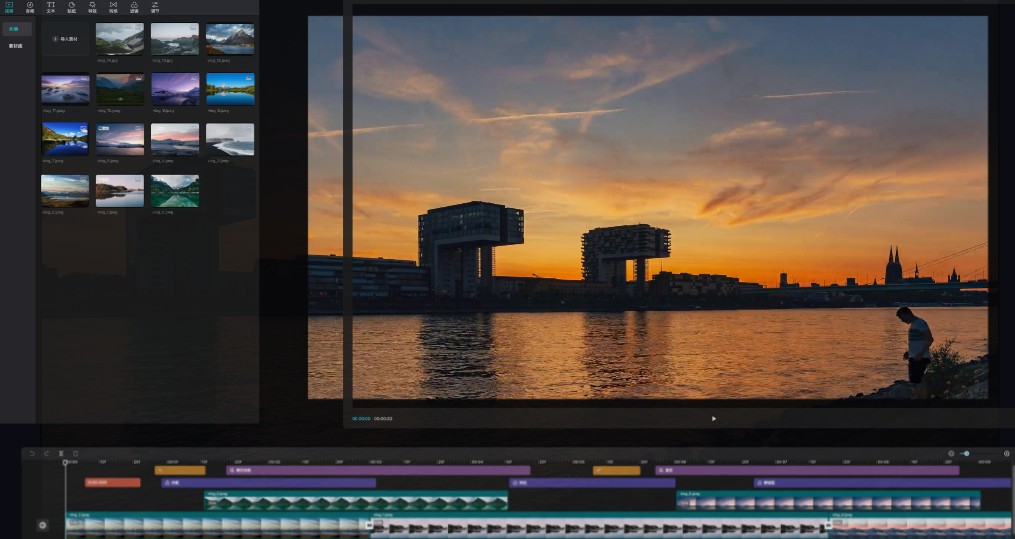Click the delete trash icon above timeline
Screen dimensions: 1015x539
[x=75, y=453]
